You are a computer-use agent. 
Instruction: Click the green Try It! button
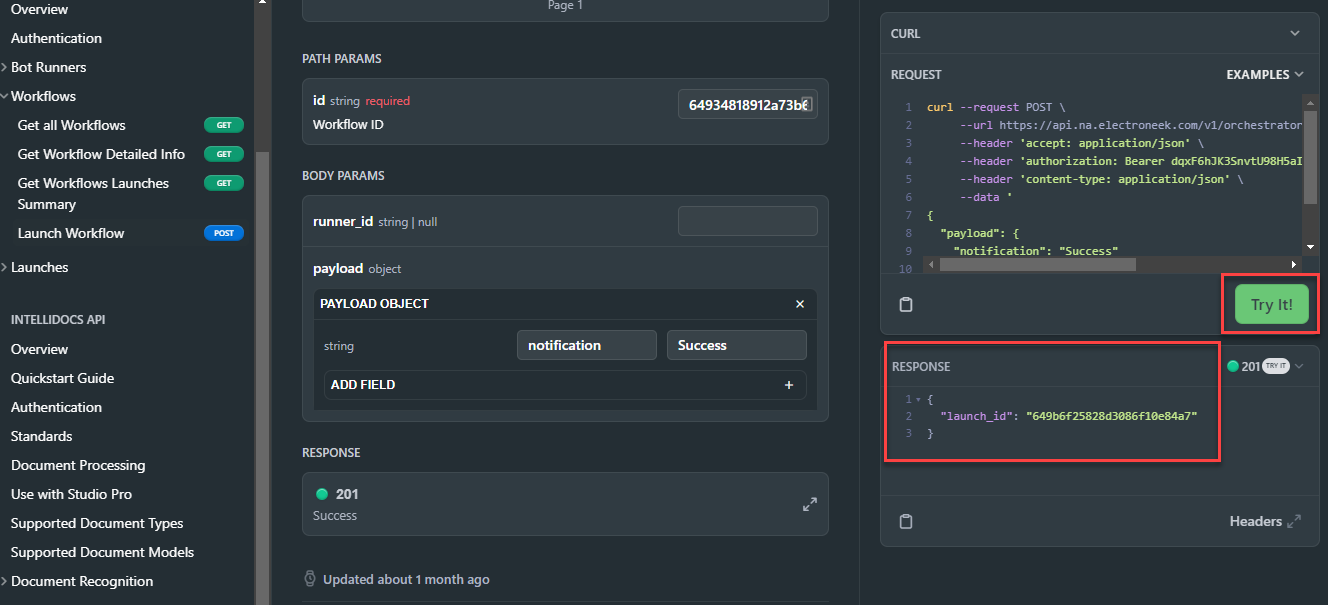pyautogui.click(x=1271, y=304)
